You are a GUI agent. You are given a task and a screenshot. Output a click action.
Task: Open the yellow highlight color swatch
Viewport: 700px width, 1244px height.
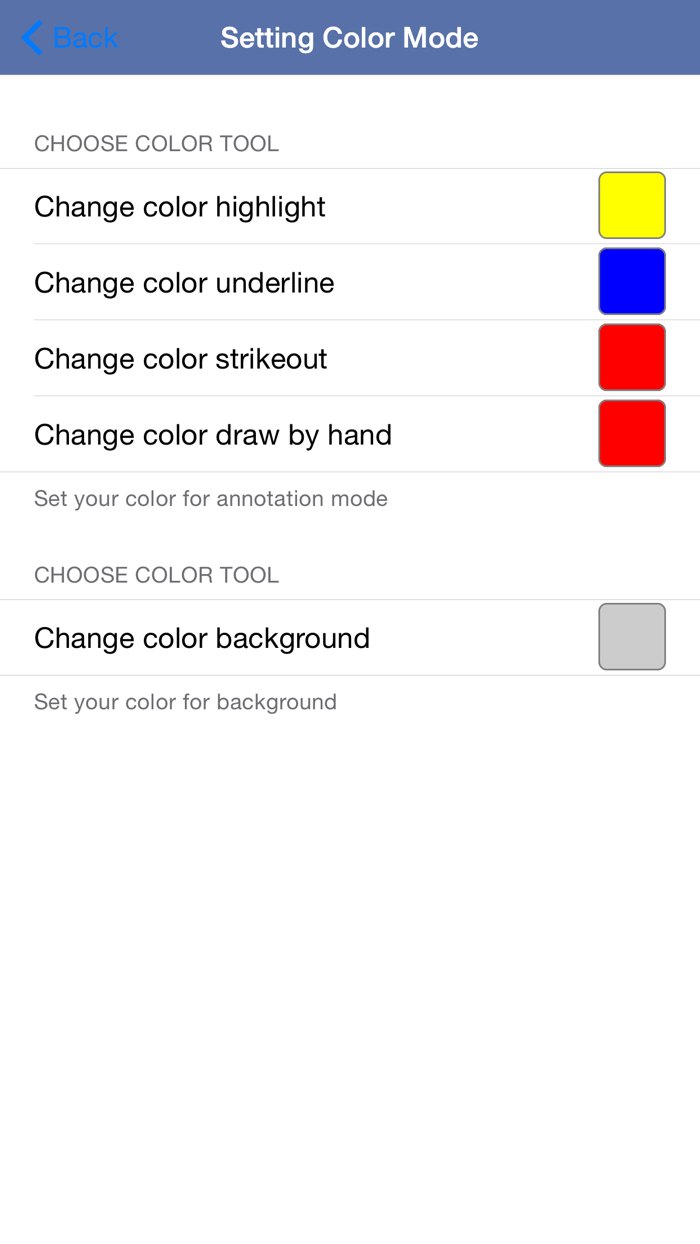632,205
